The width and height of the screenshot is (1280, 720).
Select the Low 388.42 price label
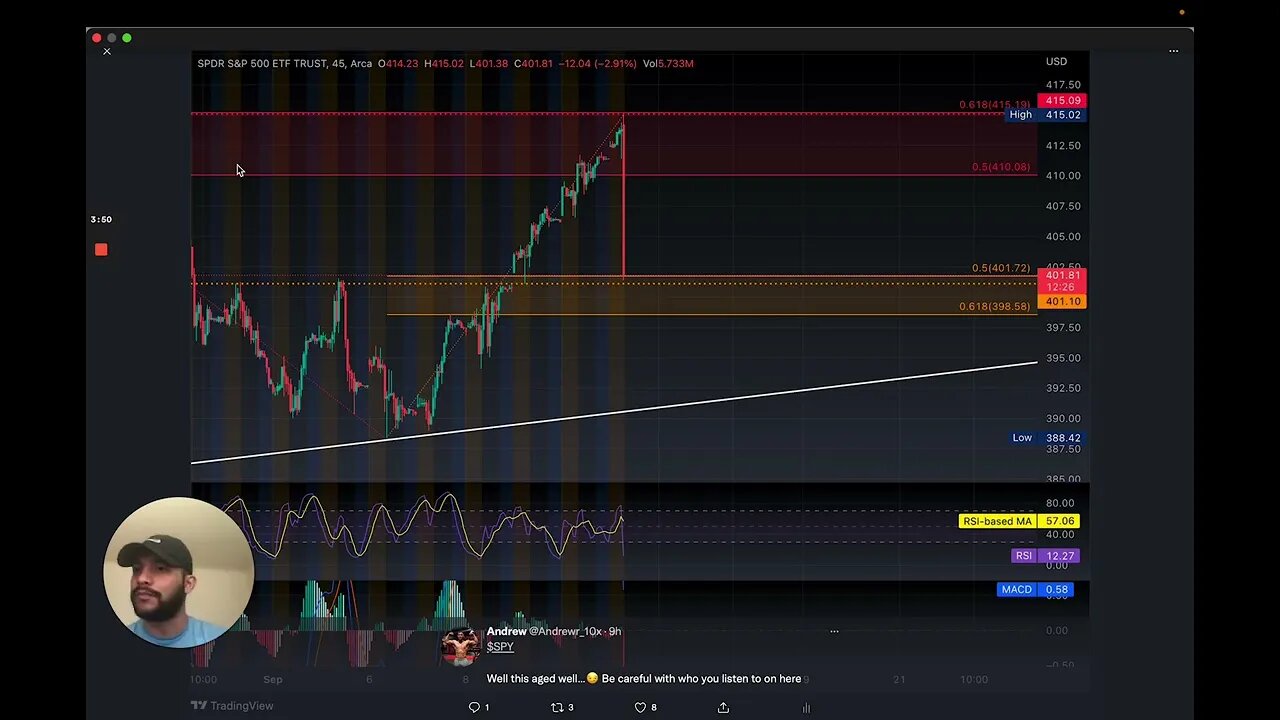point(1046,438)
